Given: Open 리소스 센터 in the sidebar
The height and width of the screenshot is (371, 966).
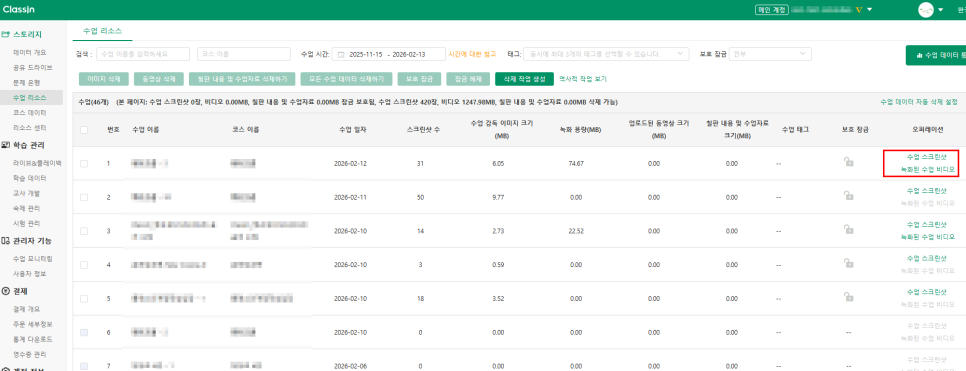Looking at the screenshot, I should click(29, 128).
